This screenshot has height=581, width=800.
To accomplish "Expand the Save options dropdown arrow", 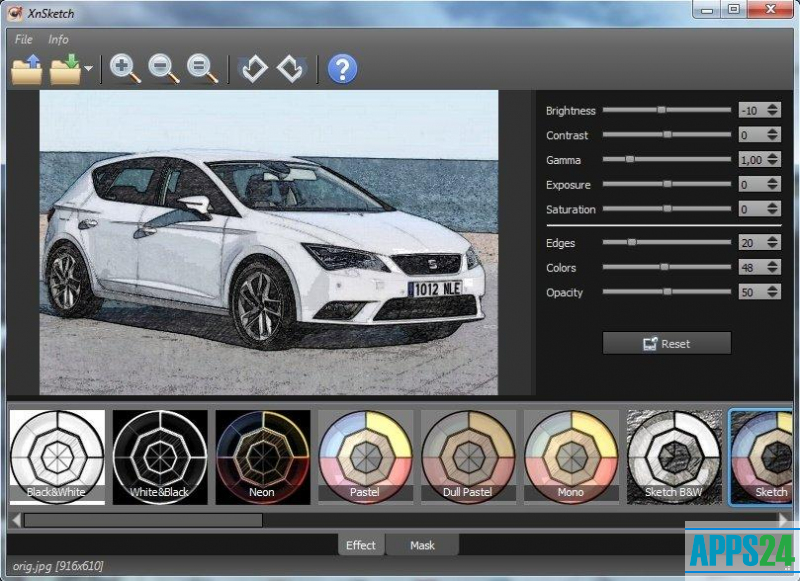I will click(x=88, y=68).
